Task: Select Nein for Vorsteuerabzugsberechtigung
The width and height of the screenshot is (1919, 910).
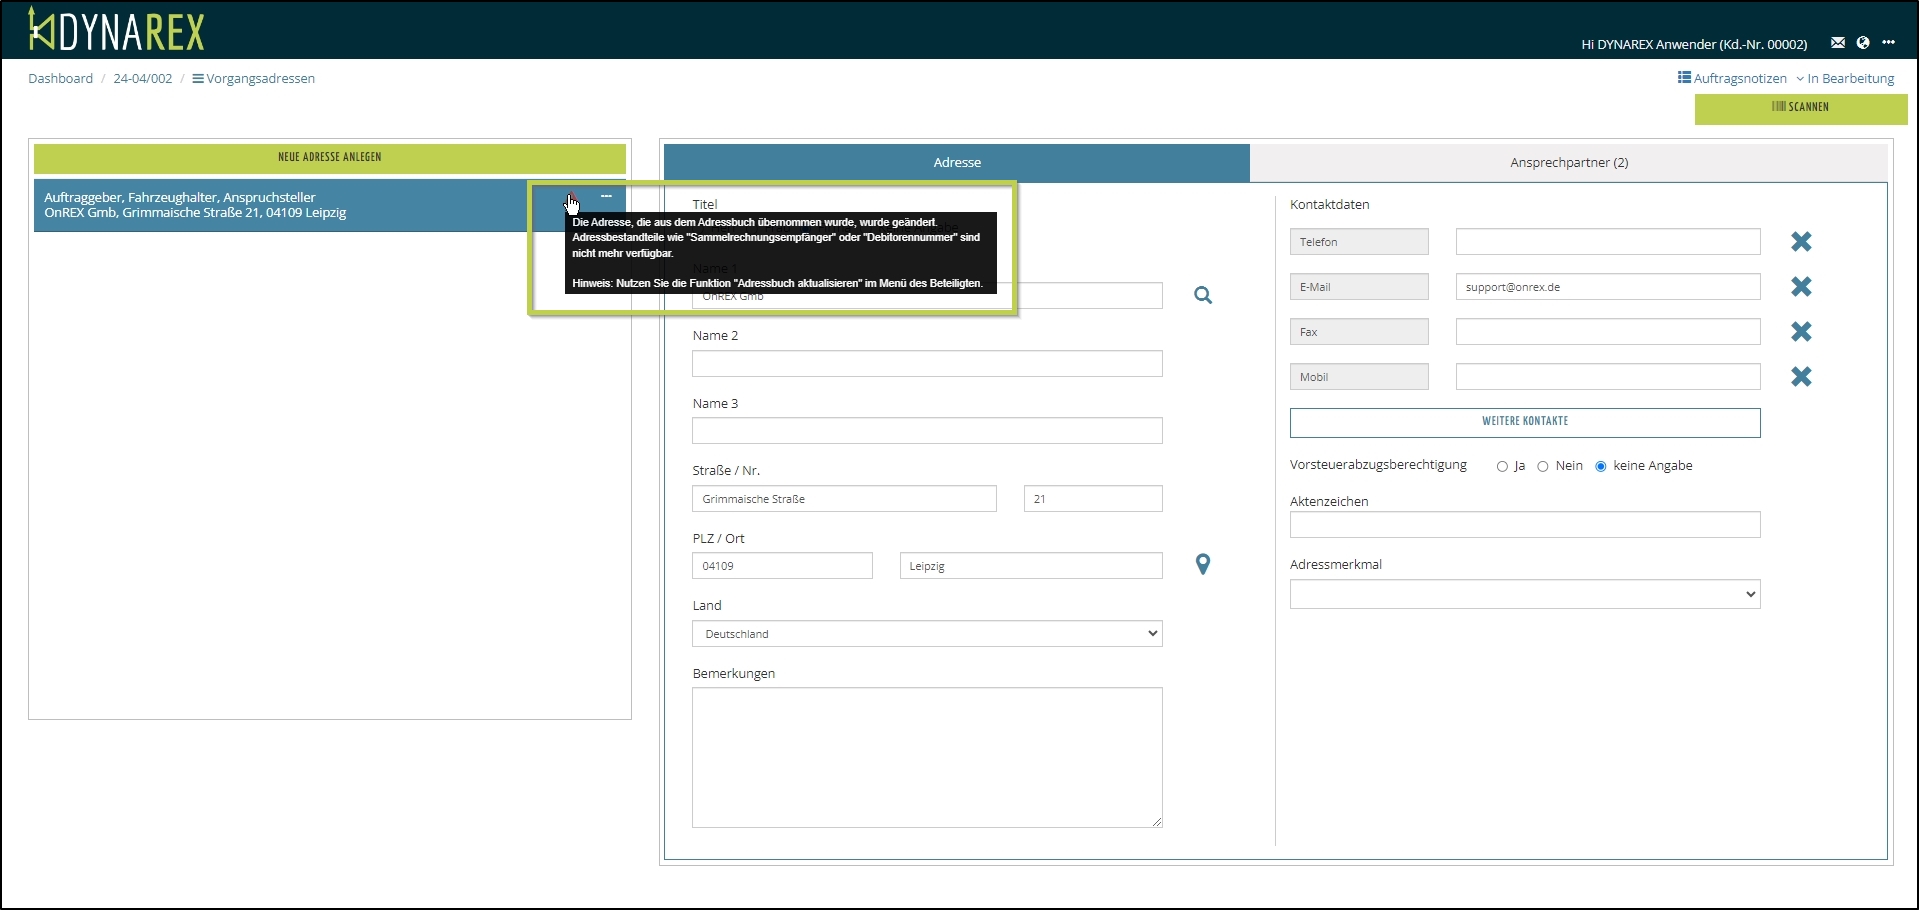Action: 1543,467
